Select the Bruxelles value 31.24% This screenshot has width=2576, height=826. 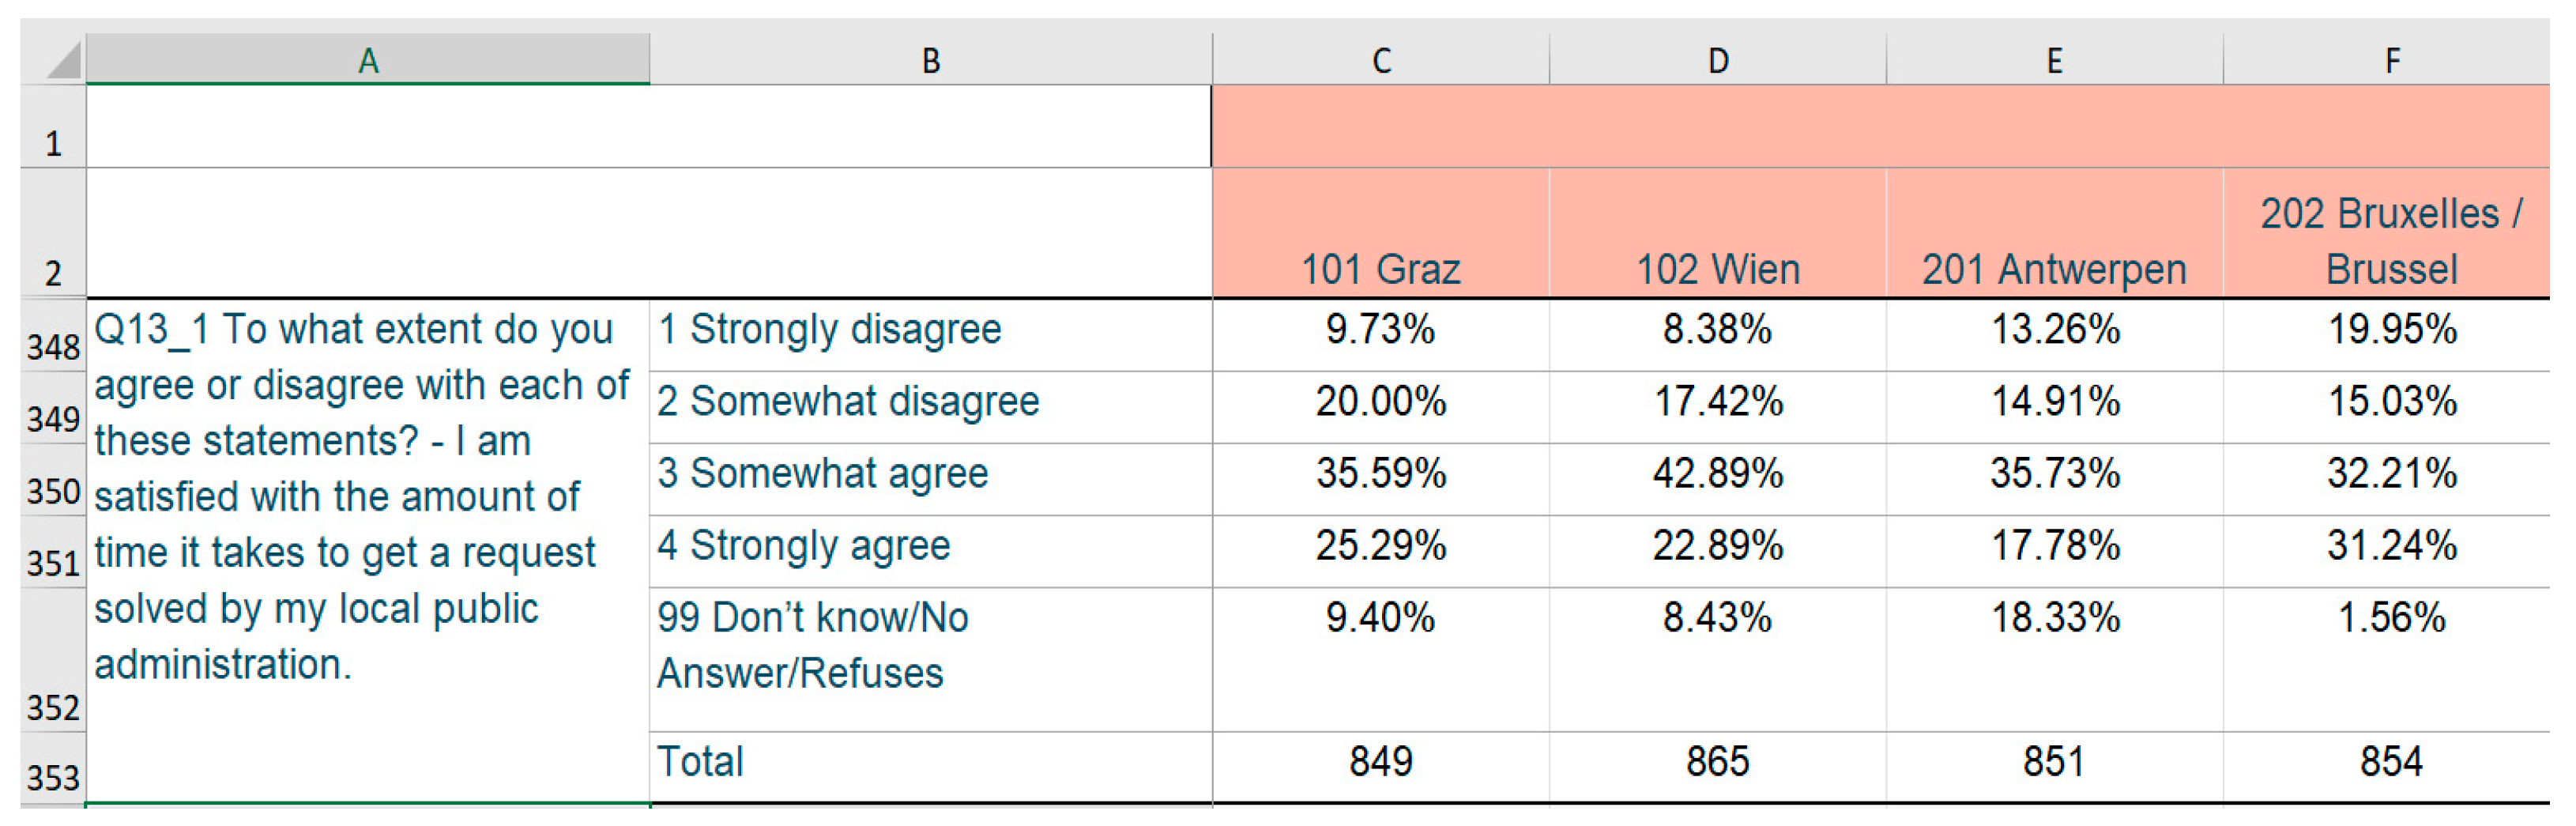2391,546
